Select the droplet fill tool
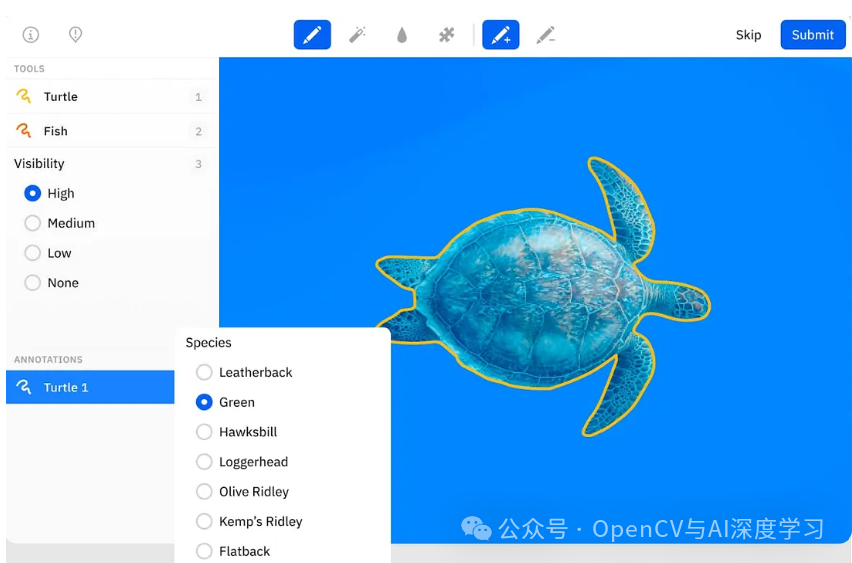This screenshot has width=852, height=563. coord(402,35)
